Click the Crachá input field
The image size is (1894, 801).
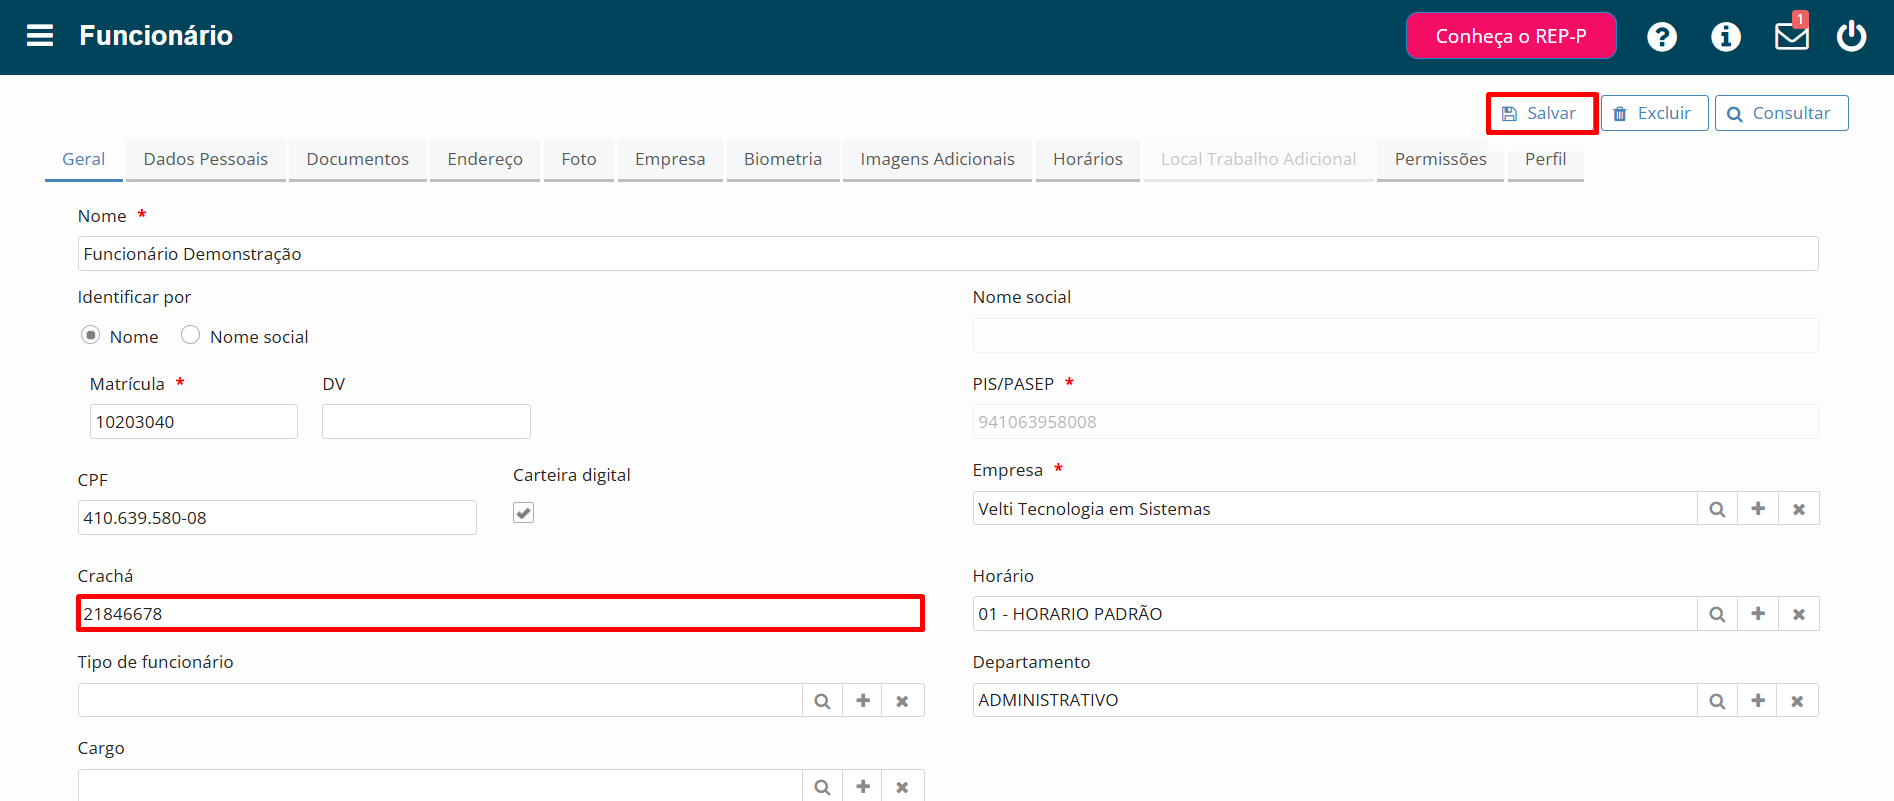tap(500, 614)
